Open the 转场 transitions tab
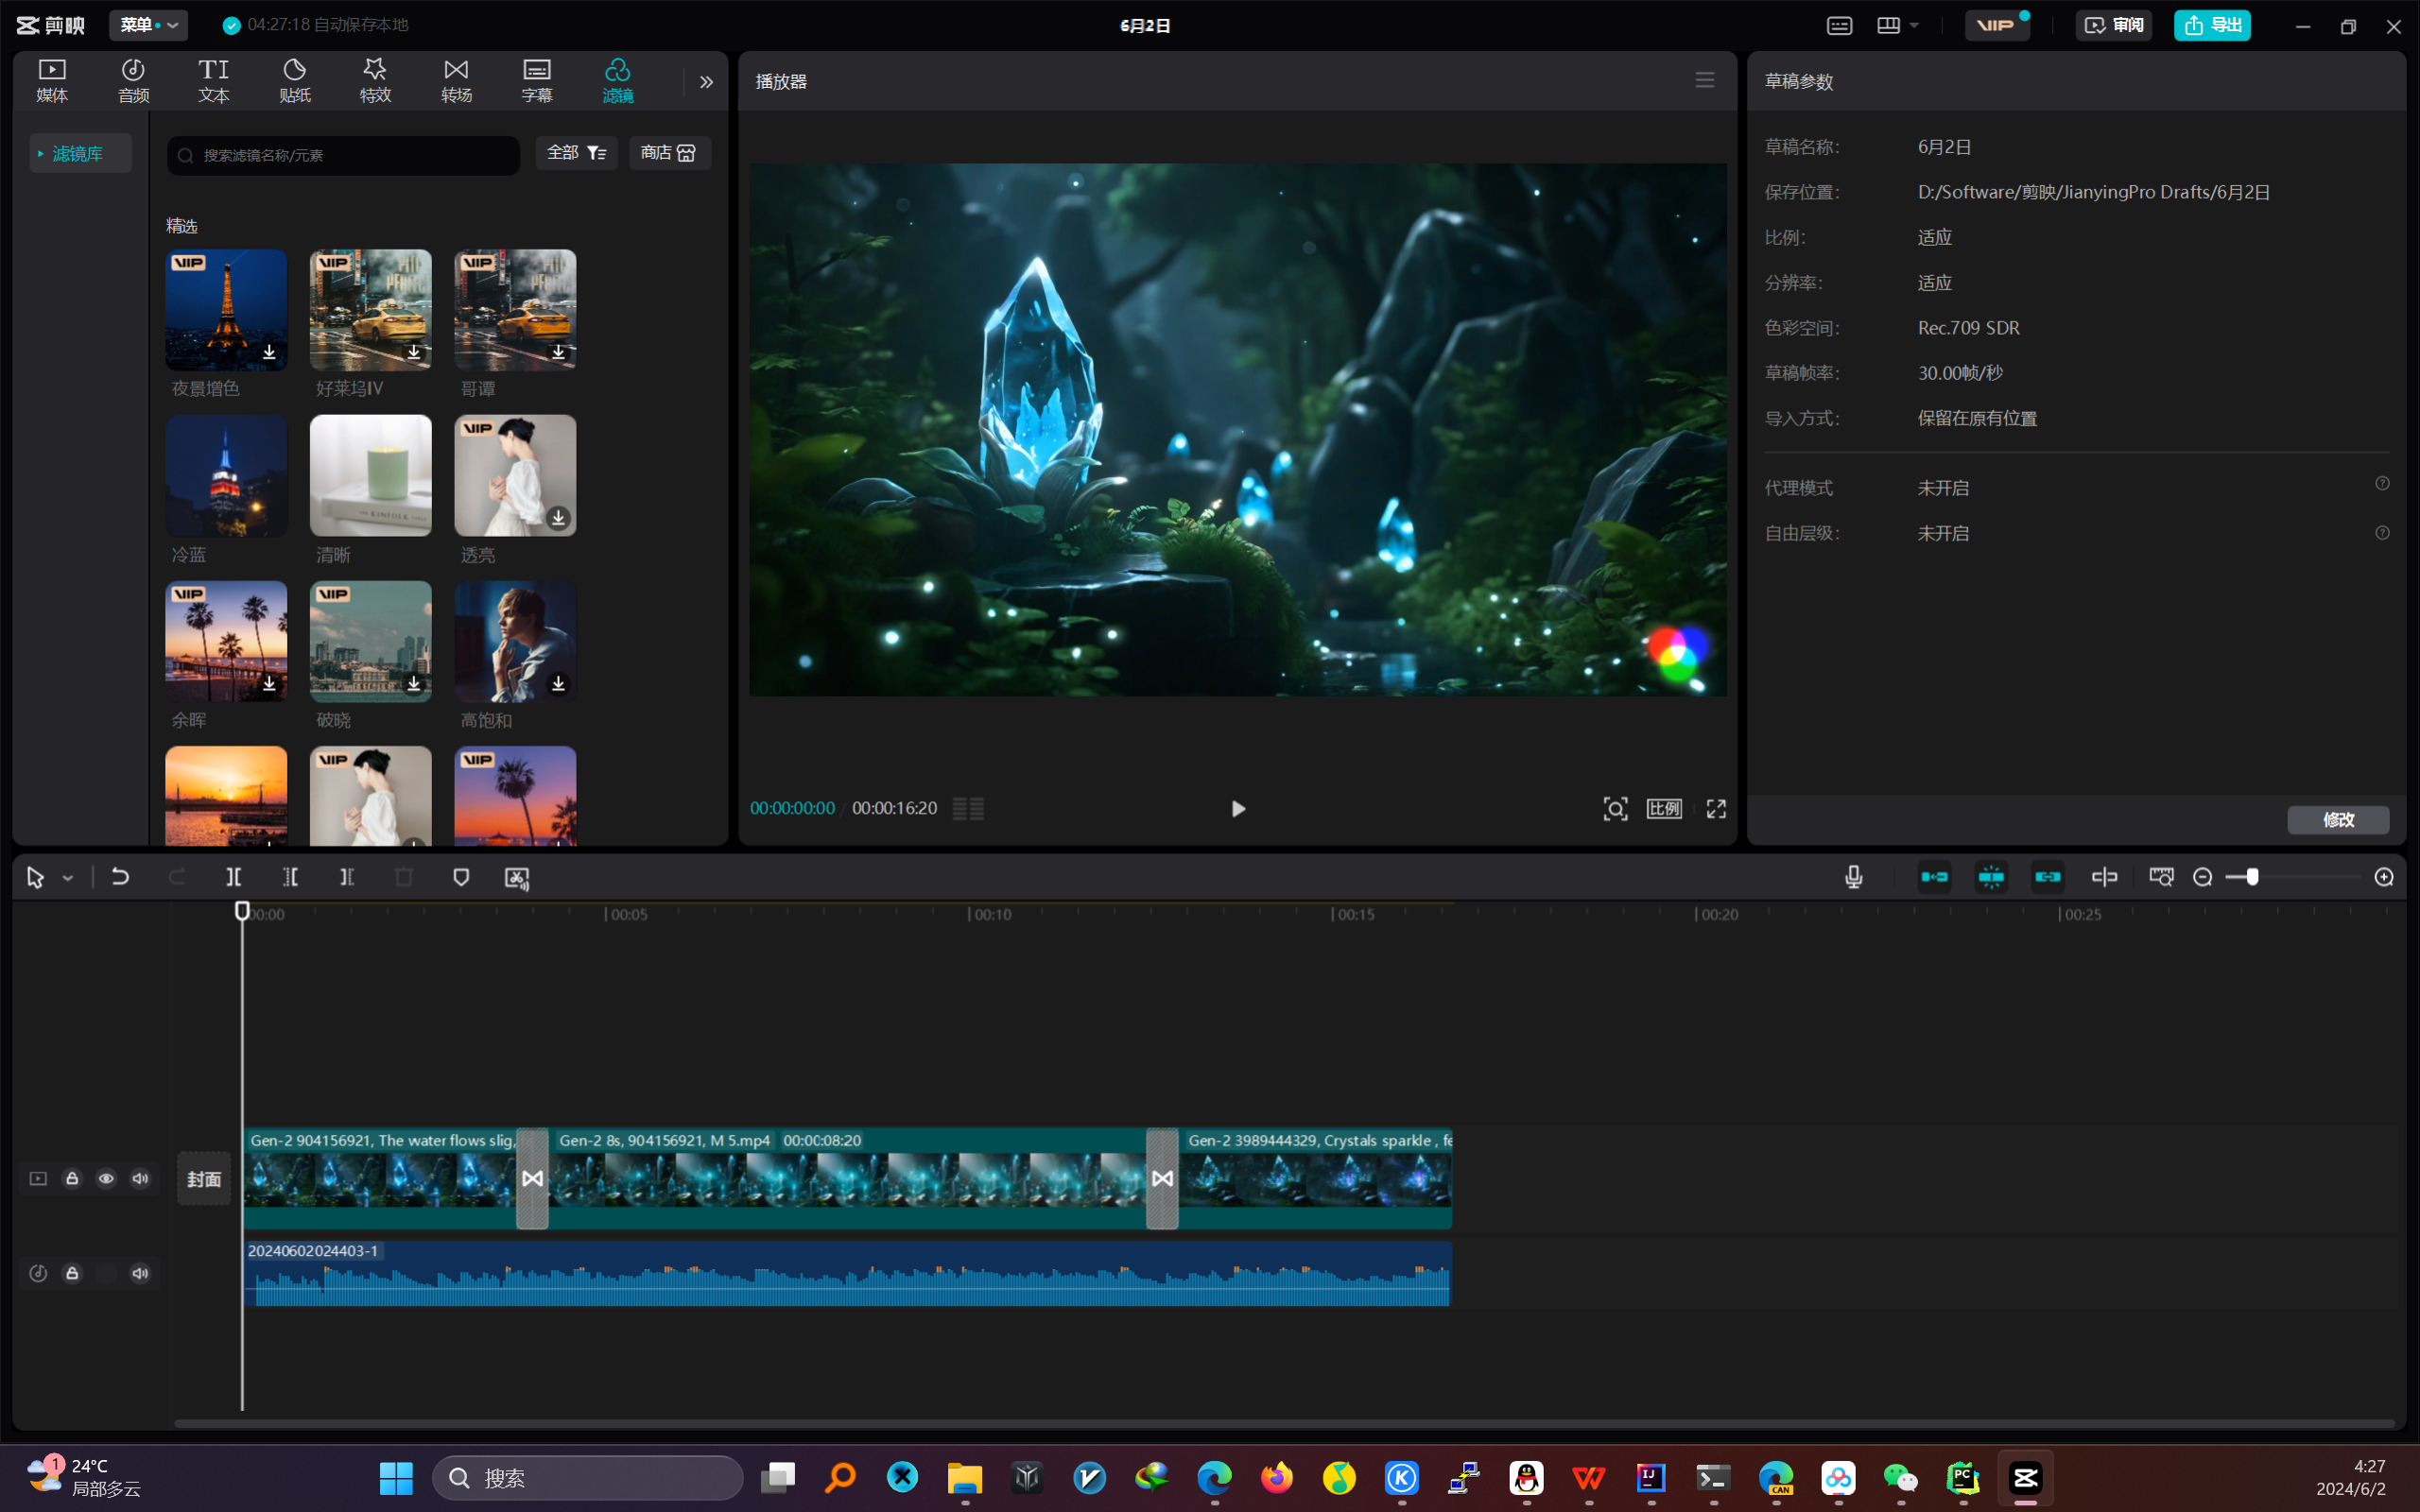 tap(456, 80)
